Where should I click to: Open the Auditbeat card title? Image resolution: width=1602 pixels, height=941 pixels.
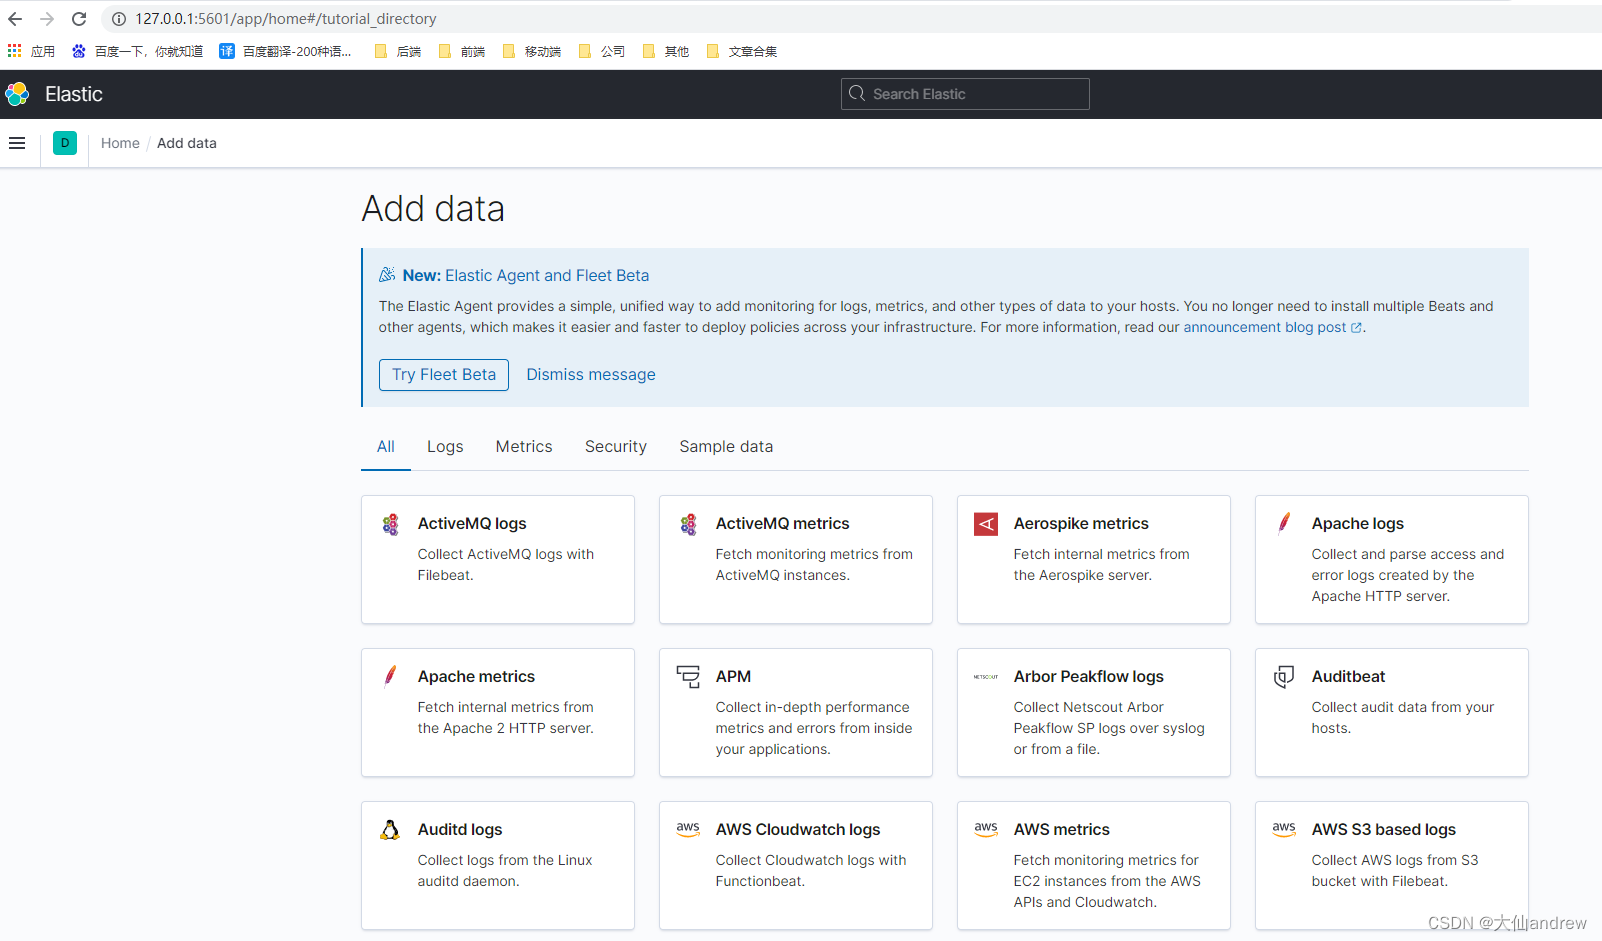tap(1348, 677)
